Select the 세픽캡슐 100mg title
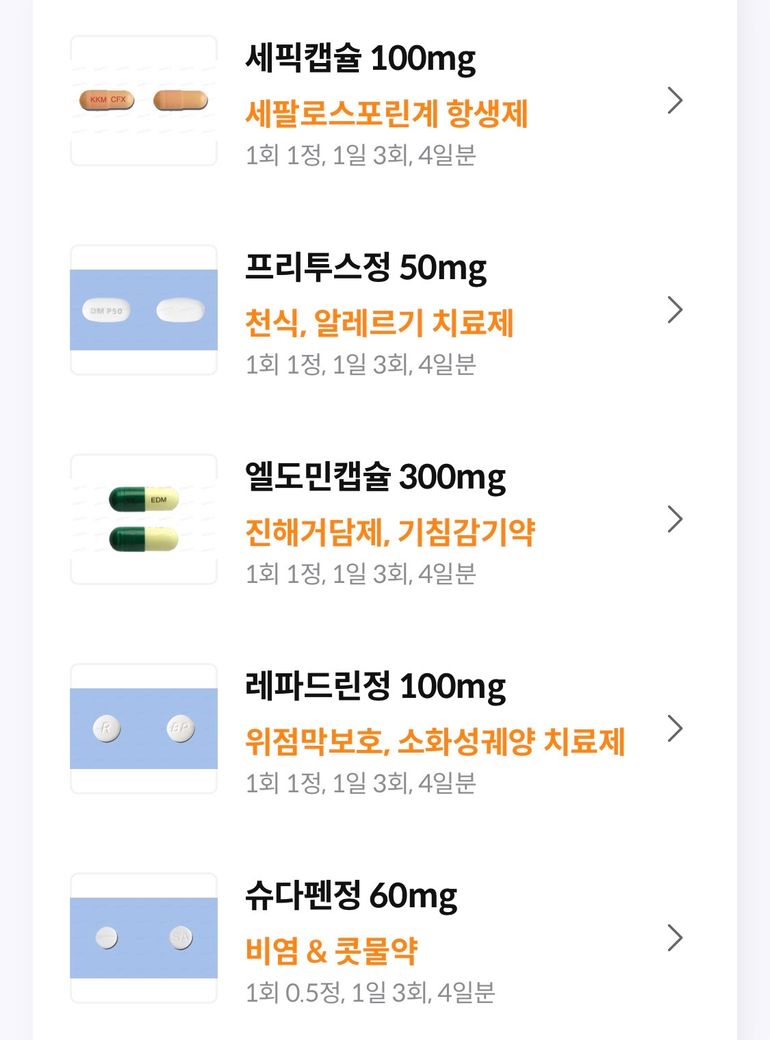The height and width of the screenshot is (1040, 770). (x=360, y=59)
